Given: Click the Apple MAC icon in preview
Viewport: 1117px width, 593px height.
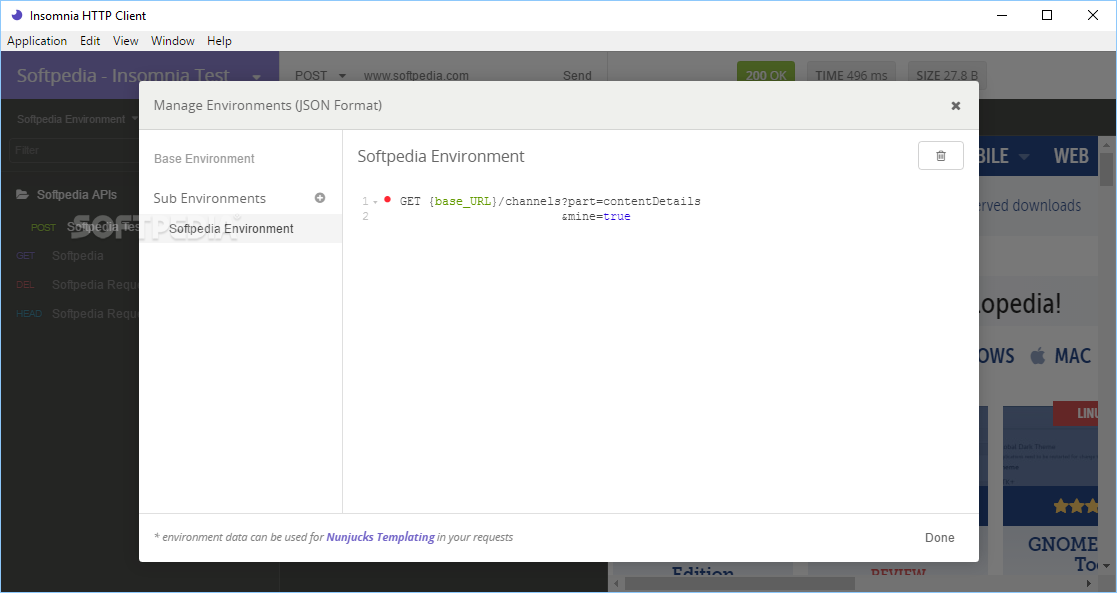Looking at the screenshot, I should click(x=1038, y=355).
